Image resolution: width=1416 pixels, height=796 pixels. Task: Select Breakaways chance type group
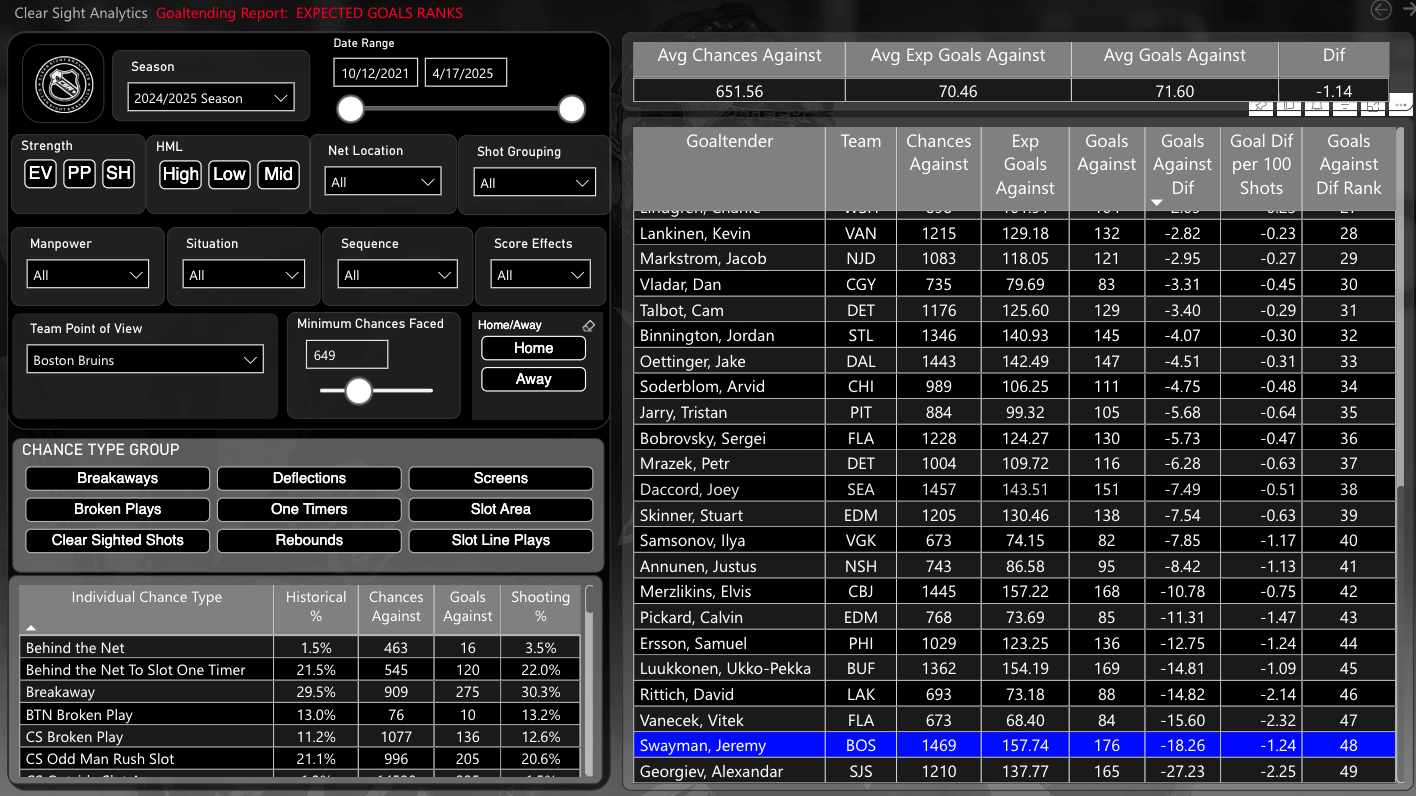[x=117, y=478]
